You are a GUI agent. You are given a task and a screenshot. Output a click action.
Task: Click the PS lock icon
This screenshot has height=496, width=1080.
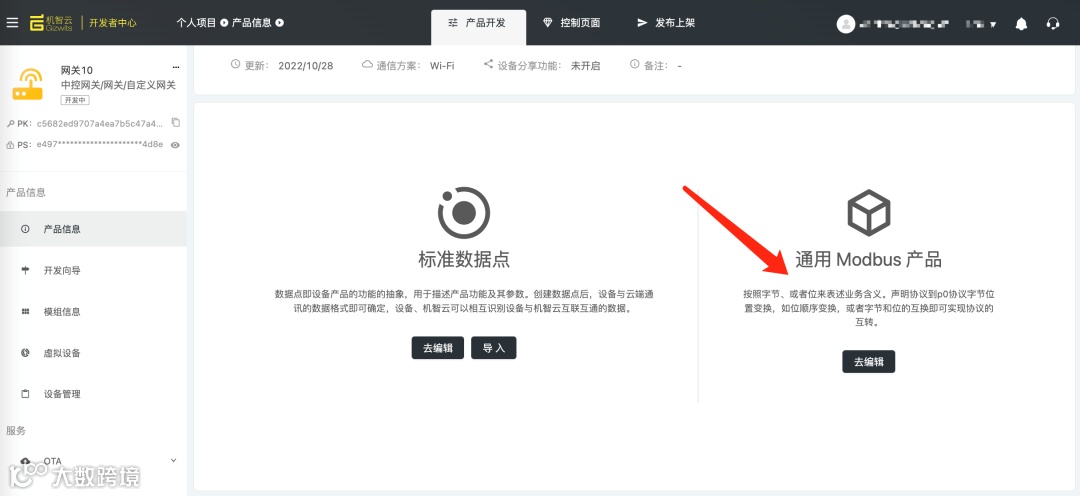(x=10, y=145)
